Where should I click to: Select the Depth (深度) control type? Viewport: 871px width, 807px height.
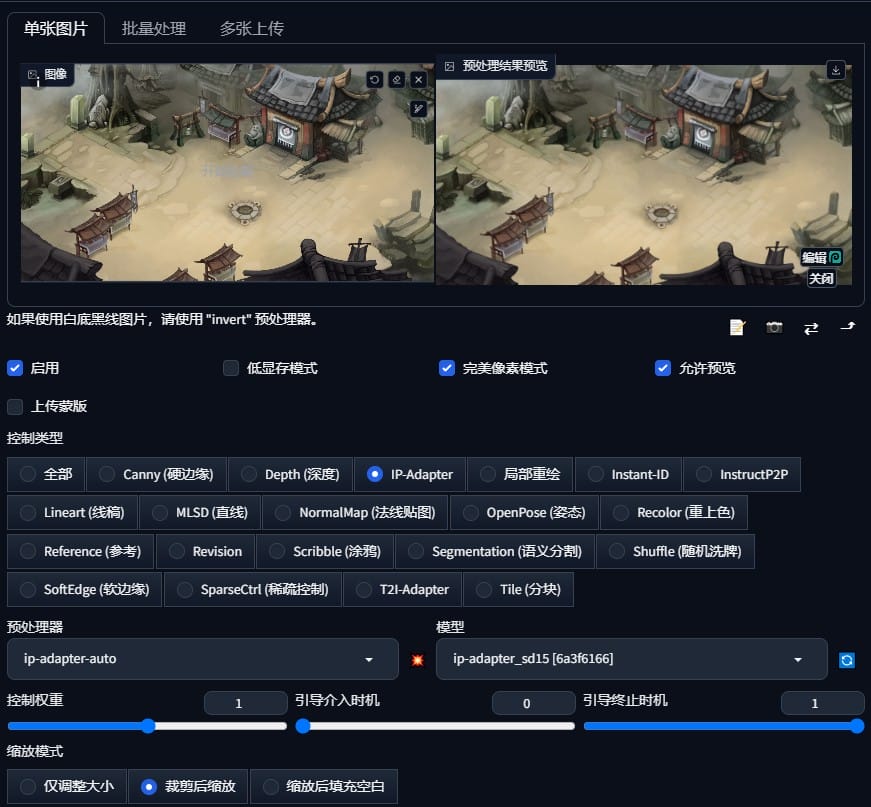(x=291, y=474)
